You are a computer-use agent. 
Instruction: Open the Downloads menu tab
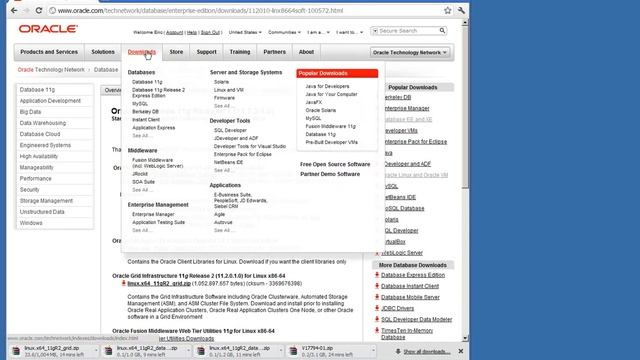142,52
